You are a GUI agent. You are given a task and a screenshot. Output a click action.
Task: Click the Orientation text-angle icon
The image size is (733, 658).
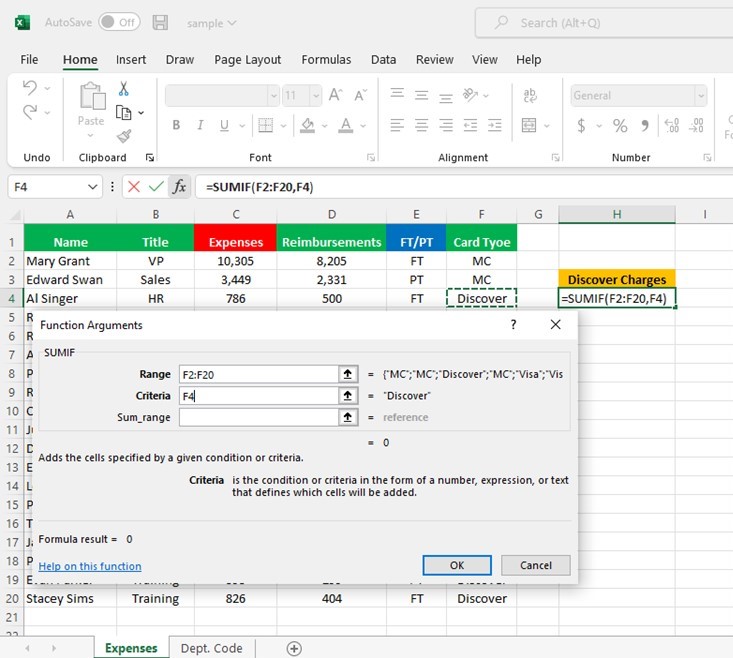[470, 95]
